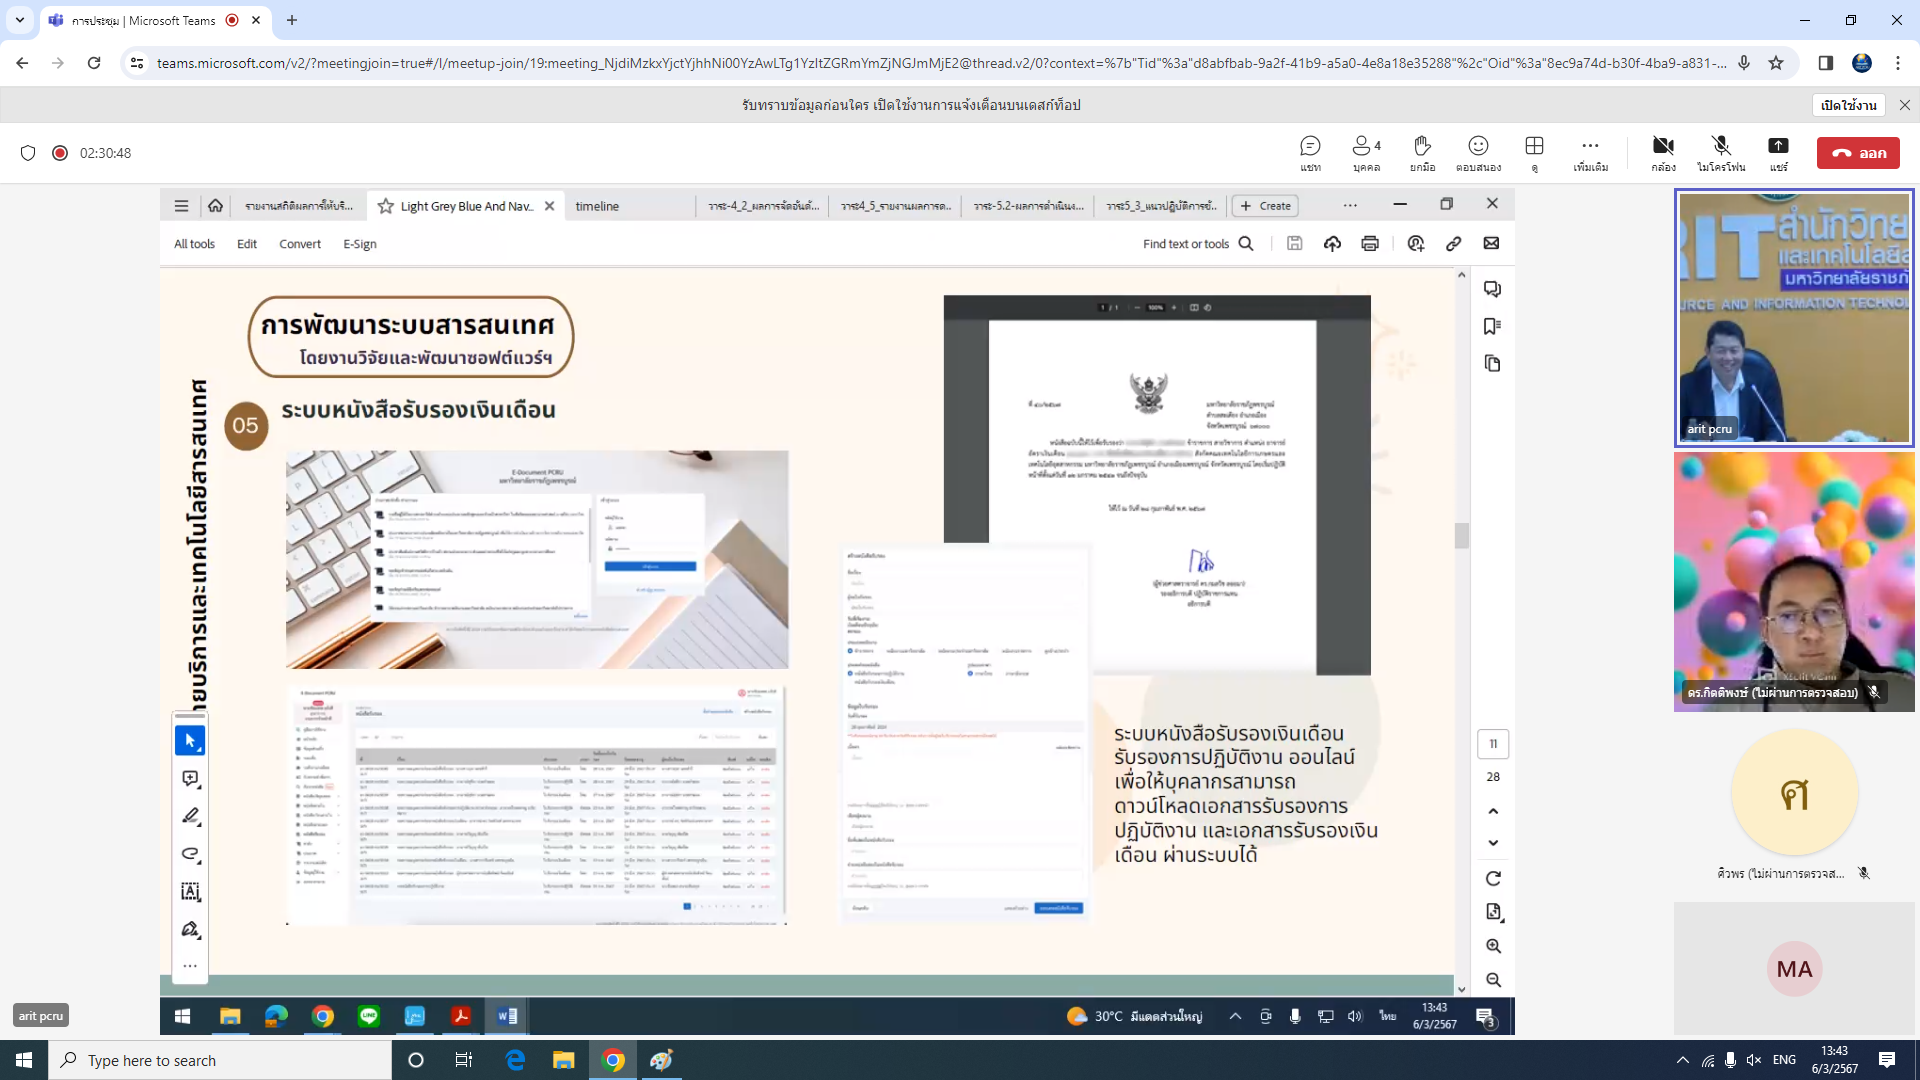Reload the Teams page

point(94,63)
